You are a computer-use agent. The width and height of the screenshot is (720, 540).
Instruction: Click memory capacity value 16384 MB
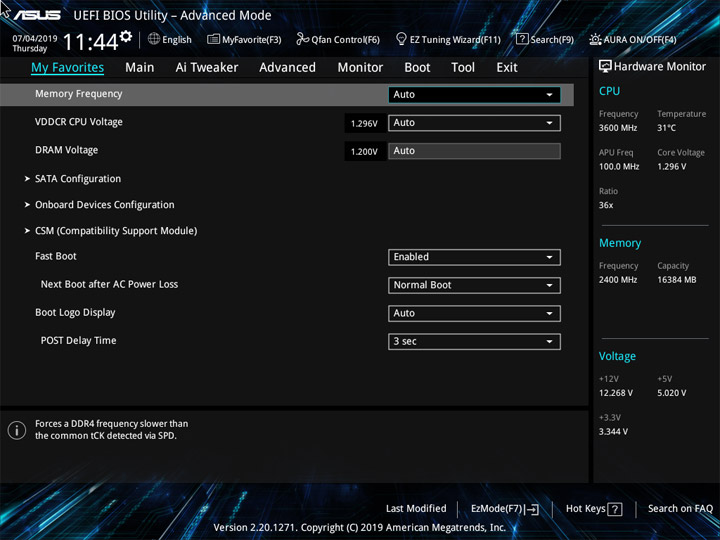click(x=677, y=280)
